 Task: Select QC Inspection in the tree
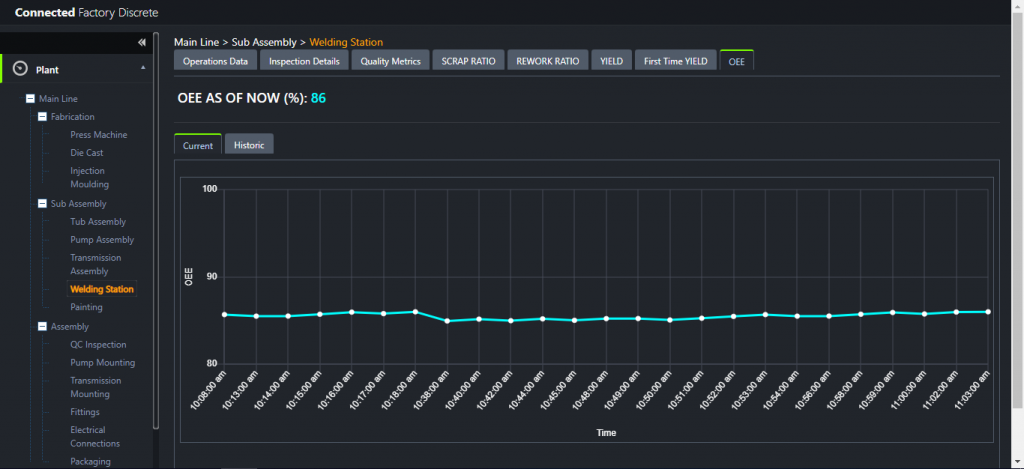point(98,345)
